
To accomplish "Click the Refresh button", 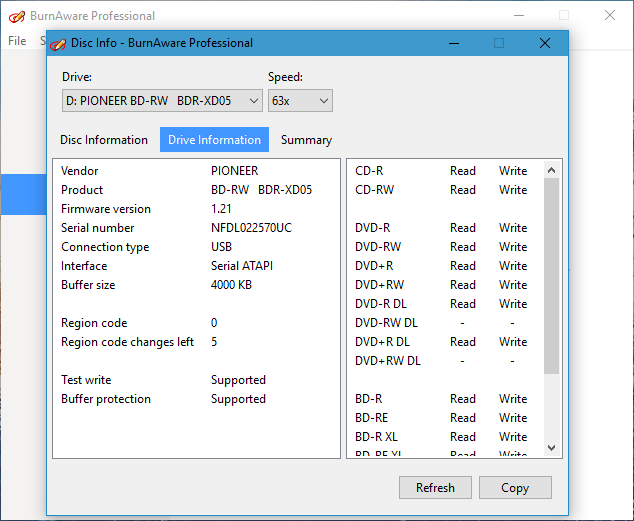I will click(435, 487).
